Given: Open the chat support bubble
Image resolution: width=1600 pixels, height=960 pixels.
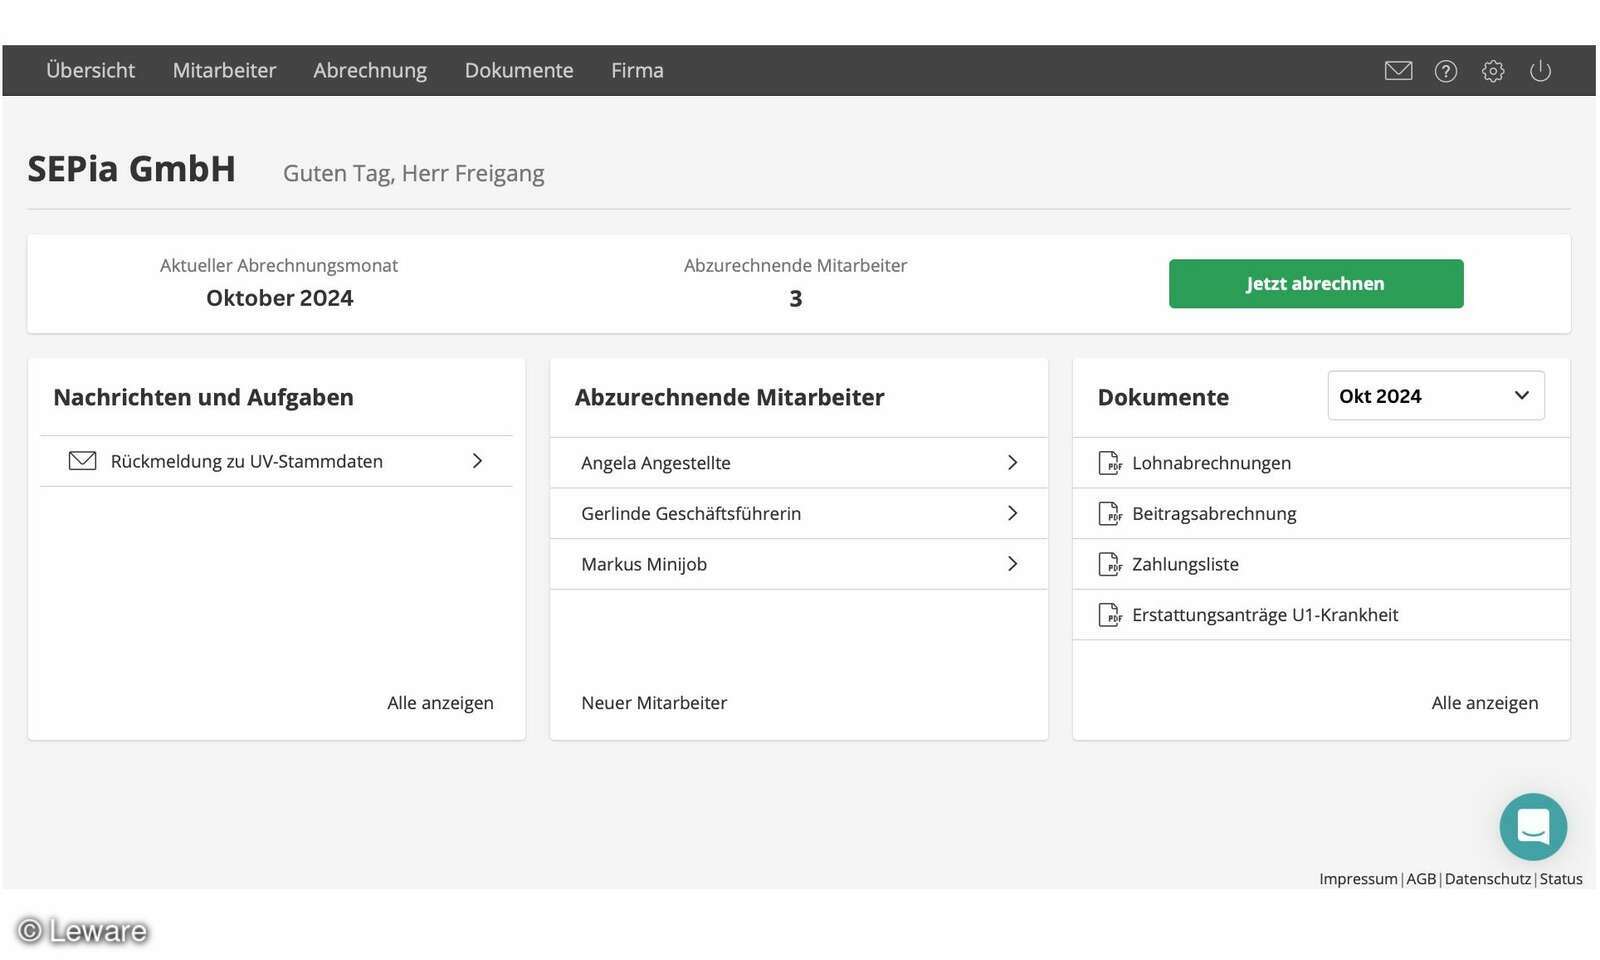Looking at the screenshot, I should tap(1532, 827).
